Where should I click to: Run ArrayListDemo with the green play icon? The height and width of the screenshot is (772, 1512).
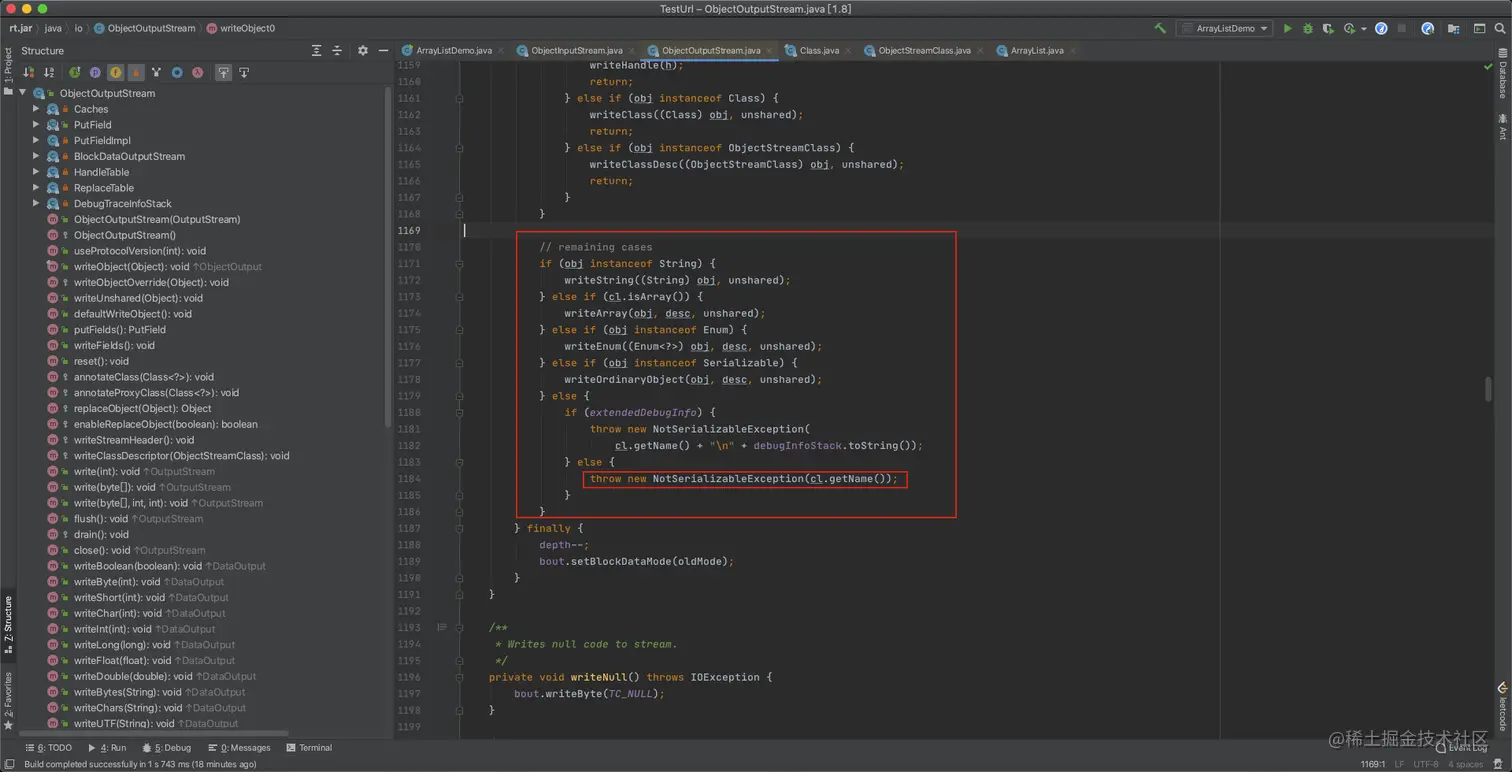1288,29
